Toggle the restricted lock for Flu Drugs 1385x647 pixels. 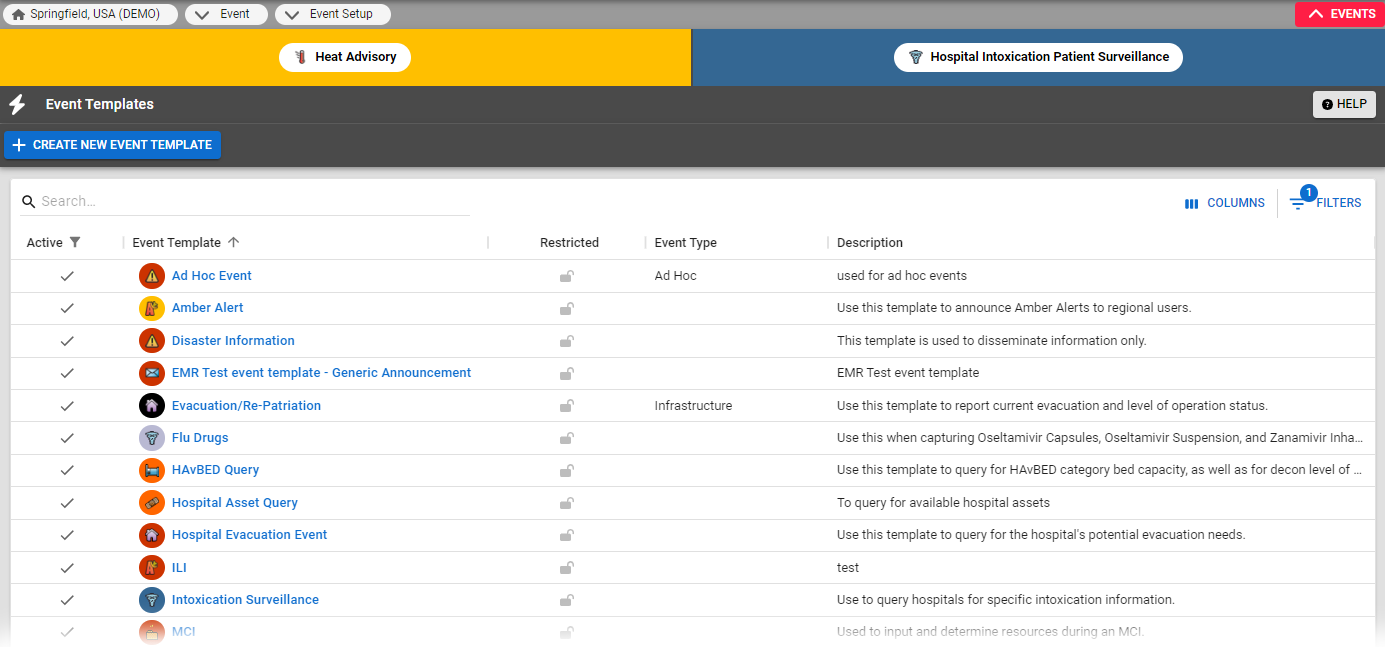567,438
